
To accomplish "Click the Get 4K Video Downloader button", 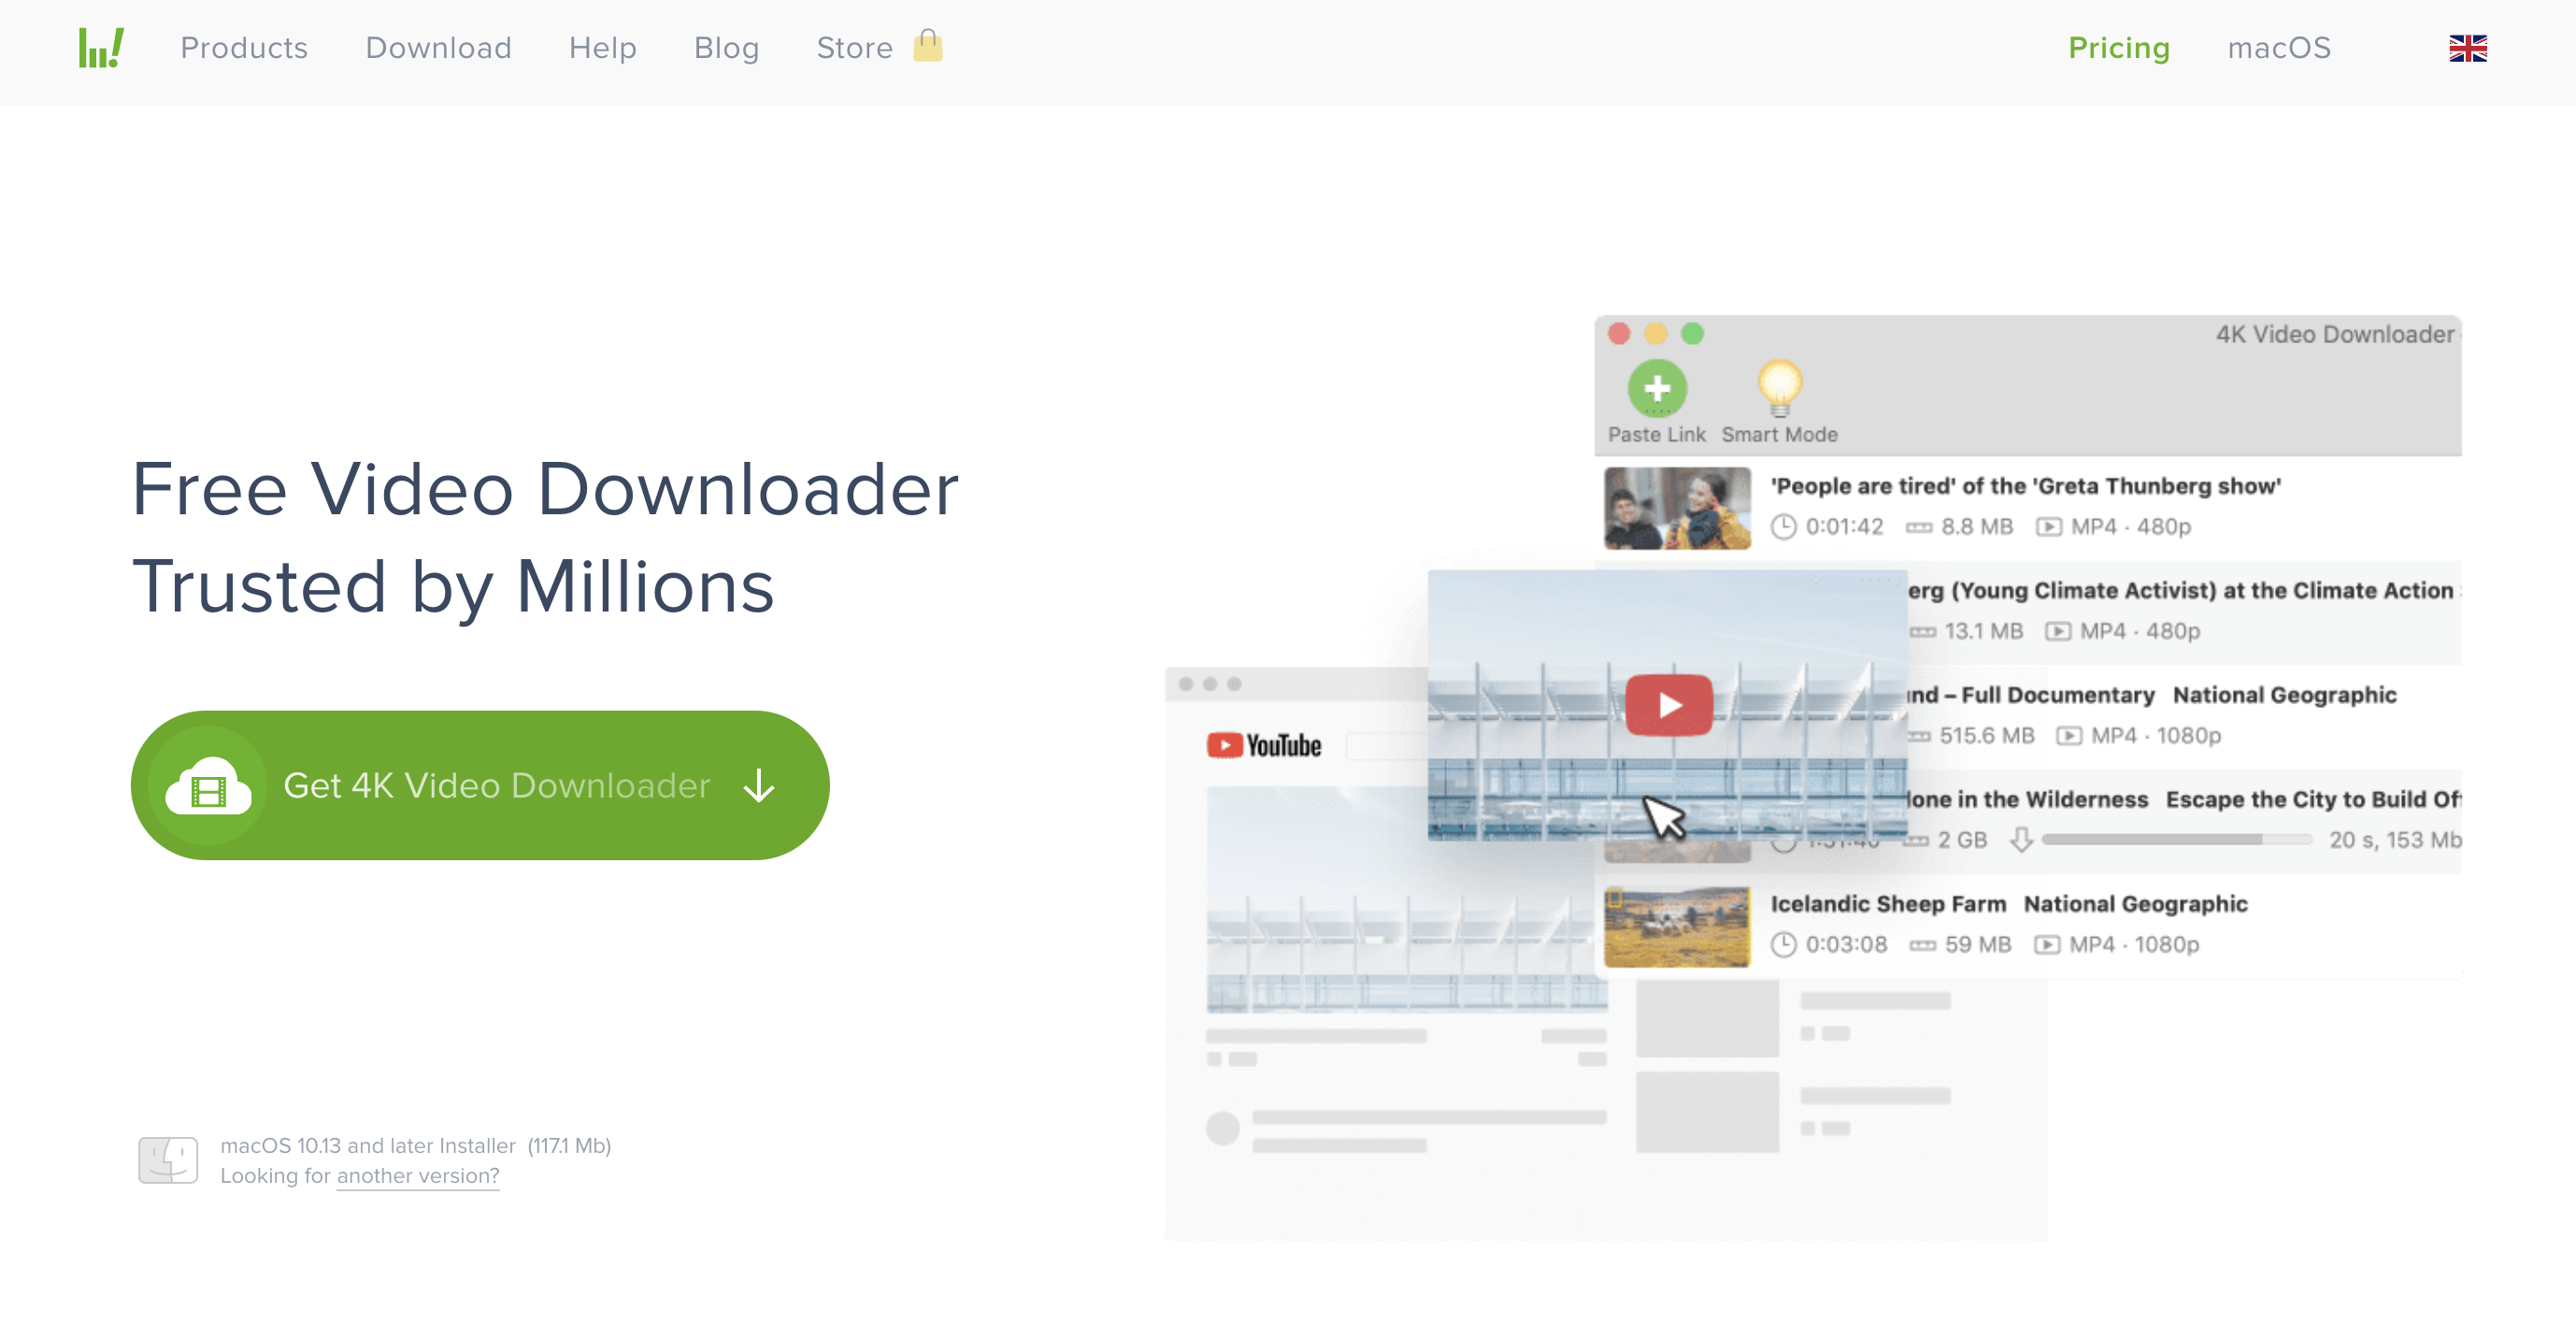I will tap(479, 785).
